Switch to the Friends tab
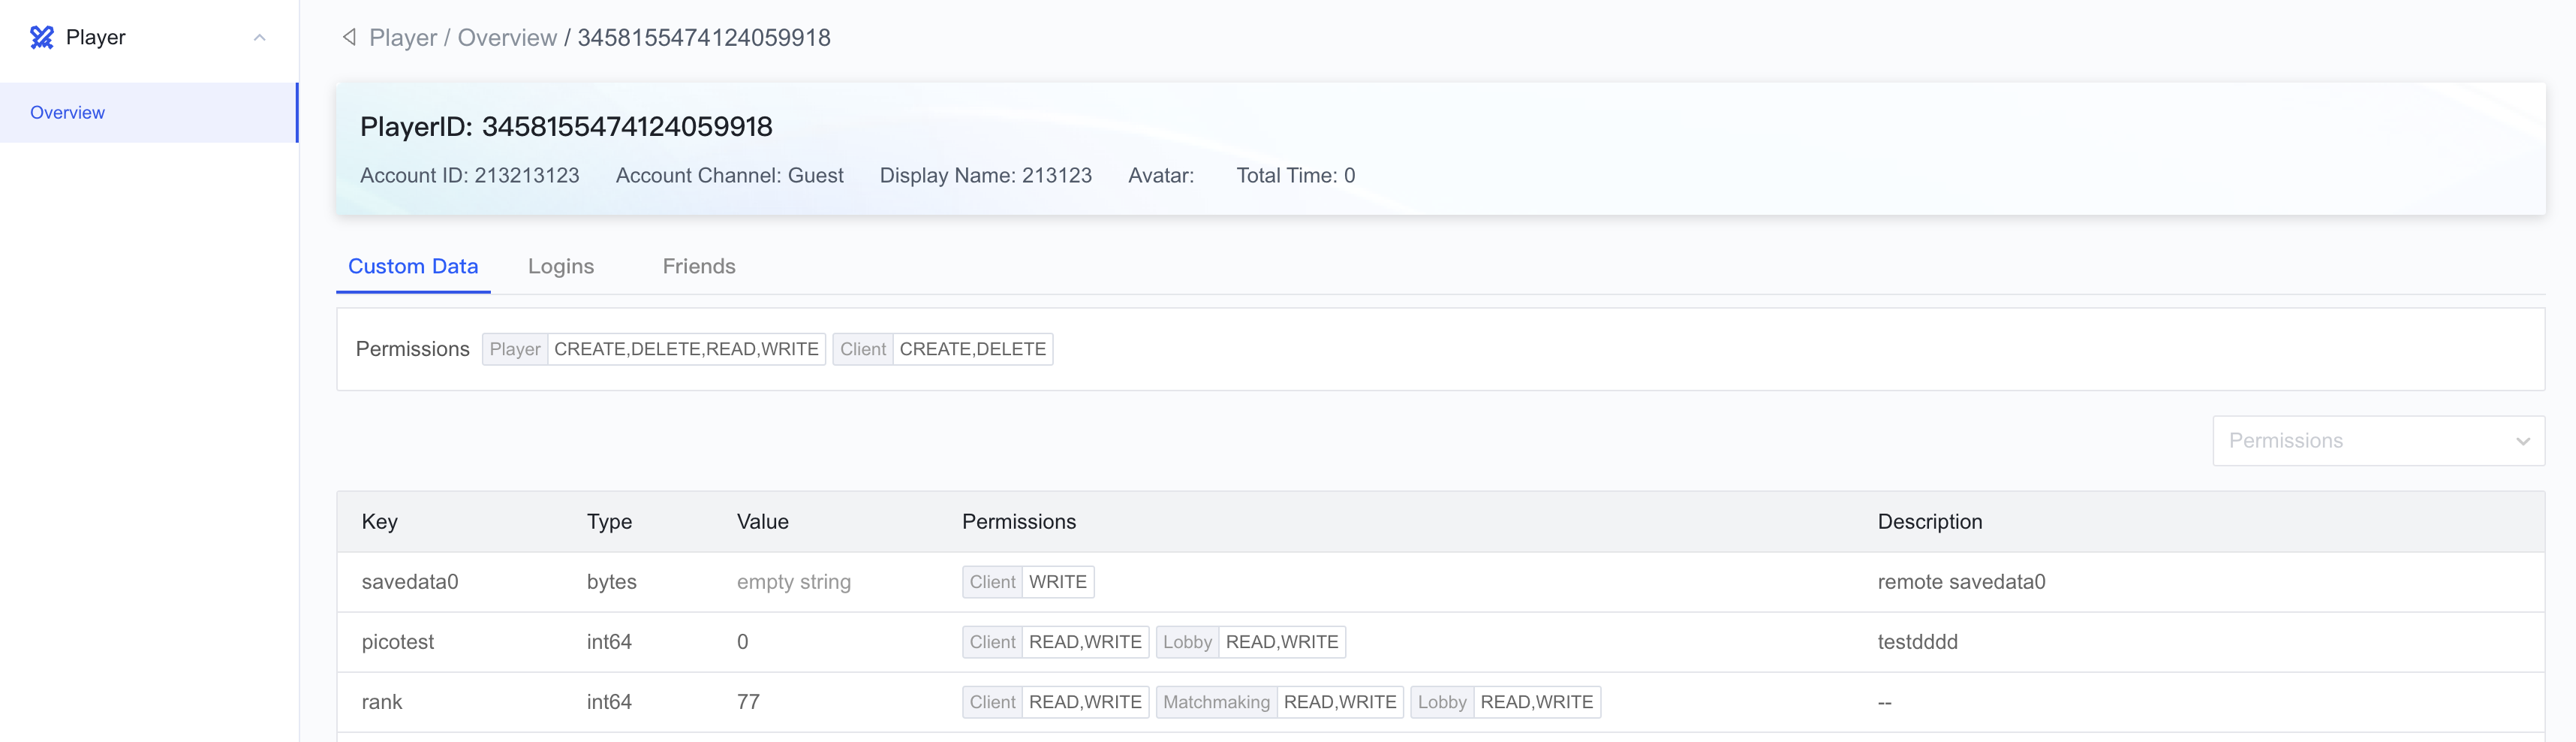 698,266
